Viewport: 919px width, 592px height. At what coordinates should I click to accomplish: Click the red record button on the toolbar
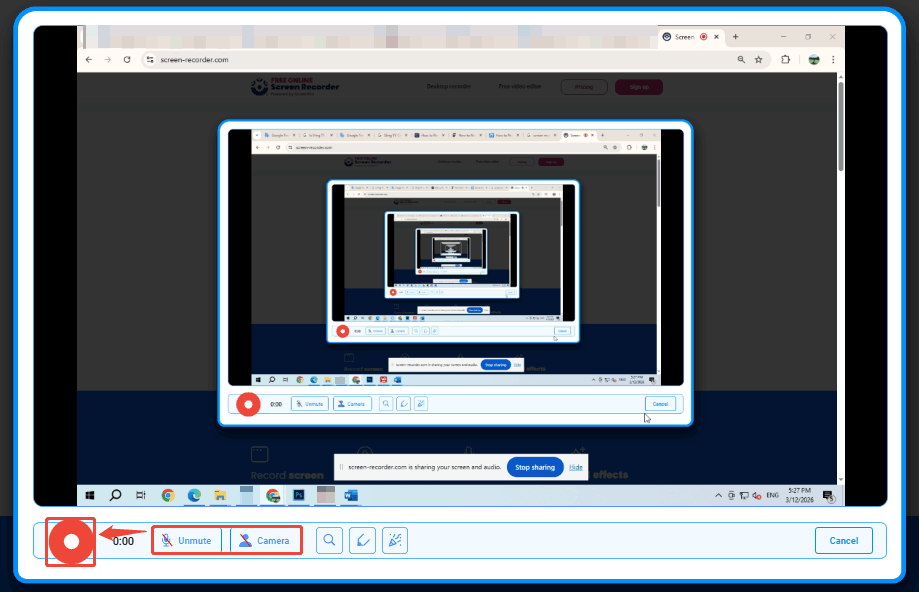point(69,540)
